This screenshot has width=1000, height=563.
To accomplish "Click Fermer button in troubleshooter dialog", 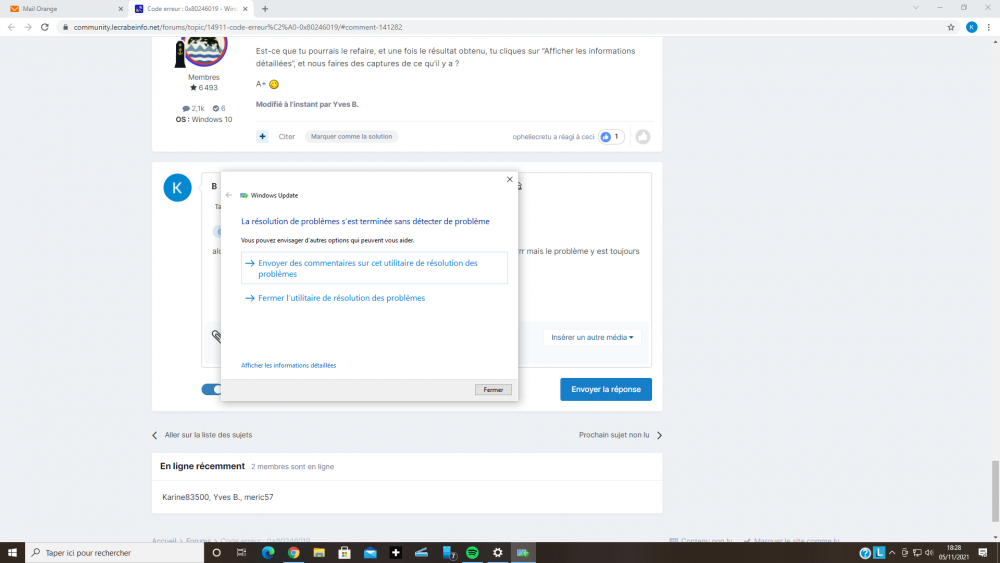I will click(x=493, y=390).
